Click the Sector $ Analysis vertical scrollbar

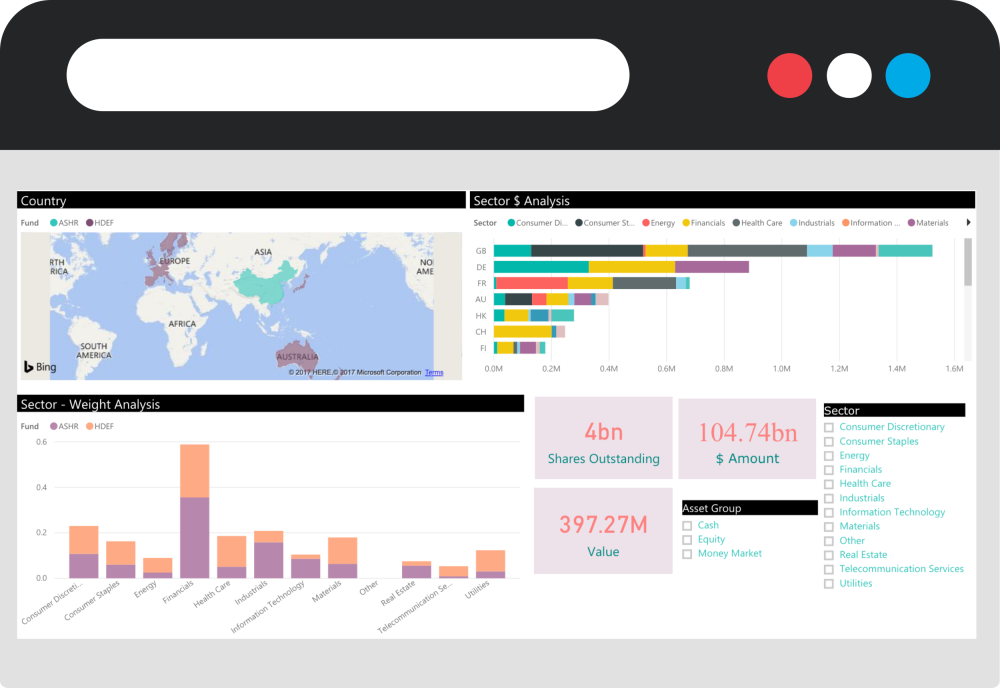(x=968, y=263)
